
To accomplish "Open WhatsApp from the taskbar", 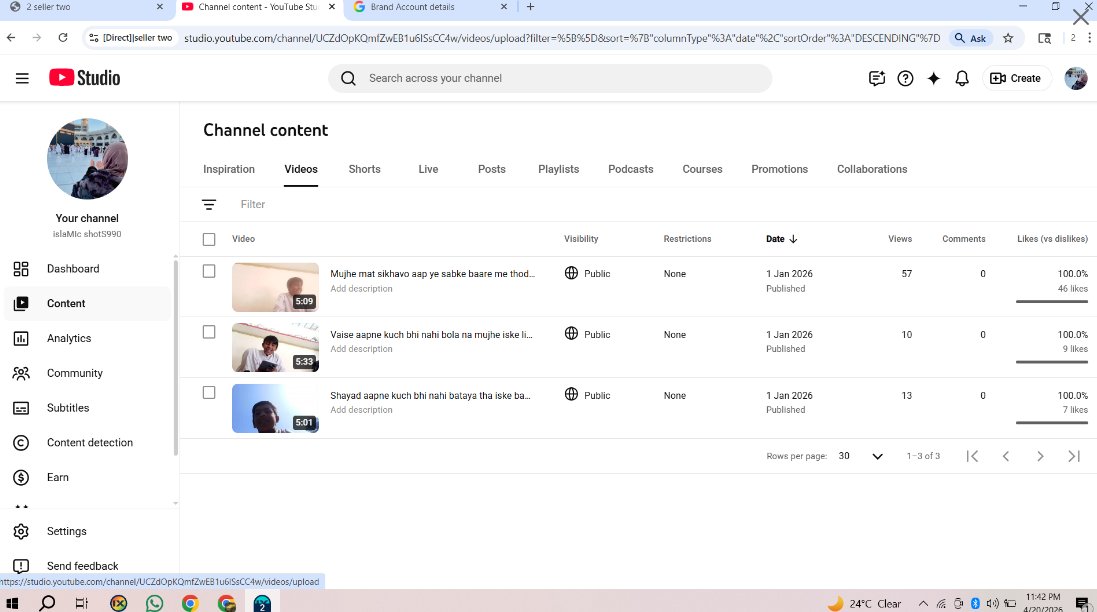I will (154, 603).
